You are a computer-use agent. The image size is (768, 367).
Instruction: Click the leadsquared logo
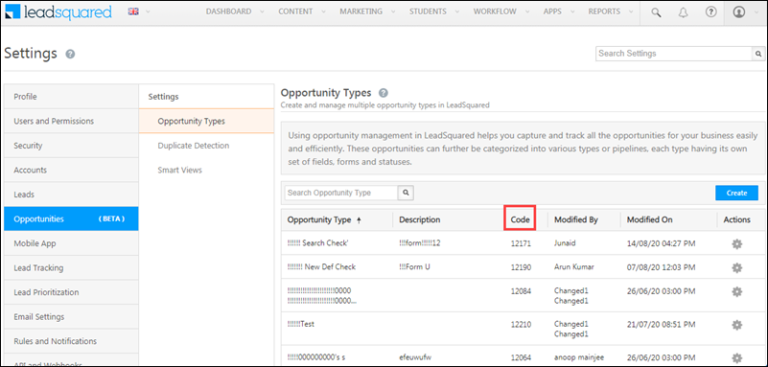click(x=59, y=12)
